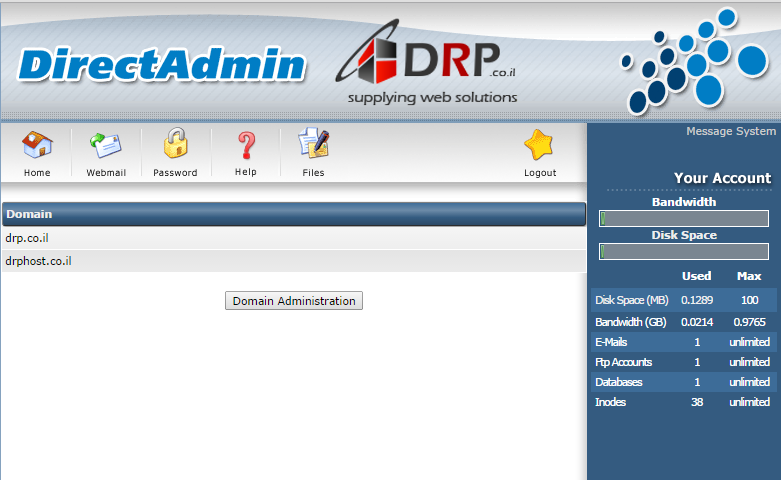Open Webmail via the envelope icon
The width and height of the screenshot is (781, 480).
coord(105,146)
